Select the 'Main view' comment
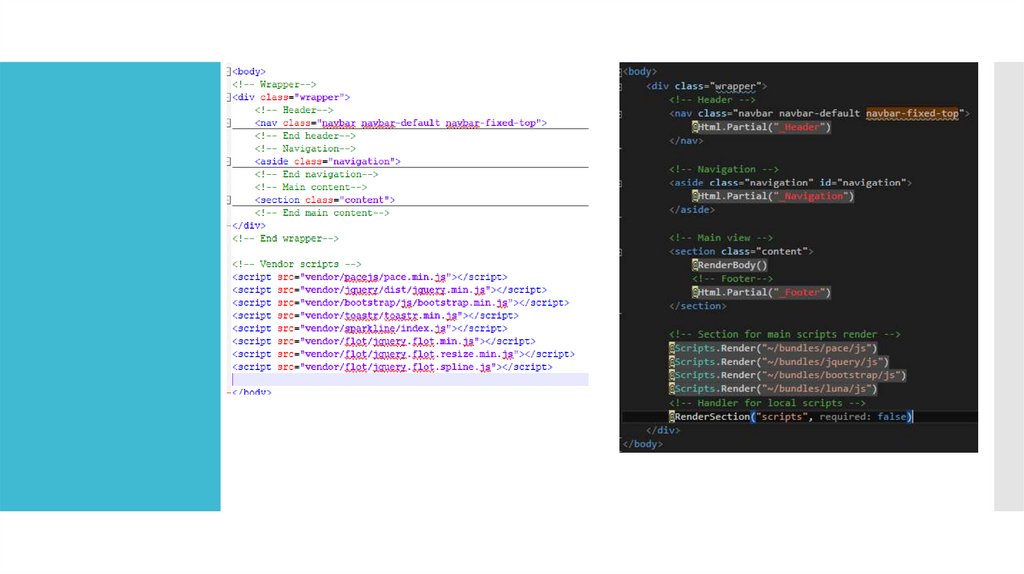The width and height of the screenshot is (1024, 574). (x=721, y=238)
